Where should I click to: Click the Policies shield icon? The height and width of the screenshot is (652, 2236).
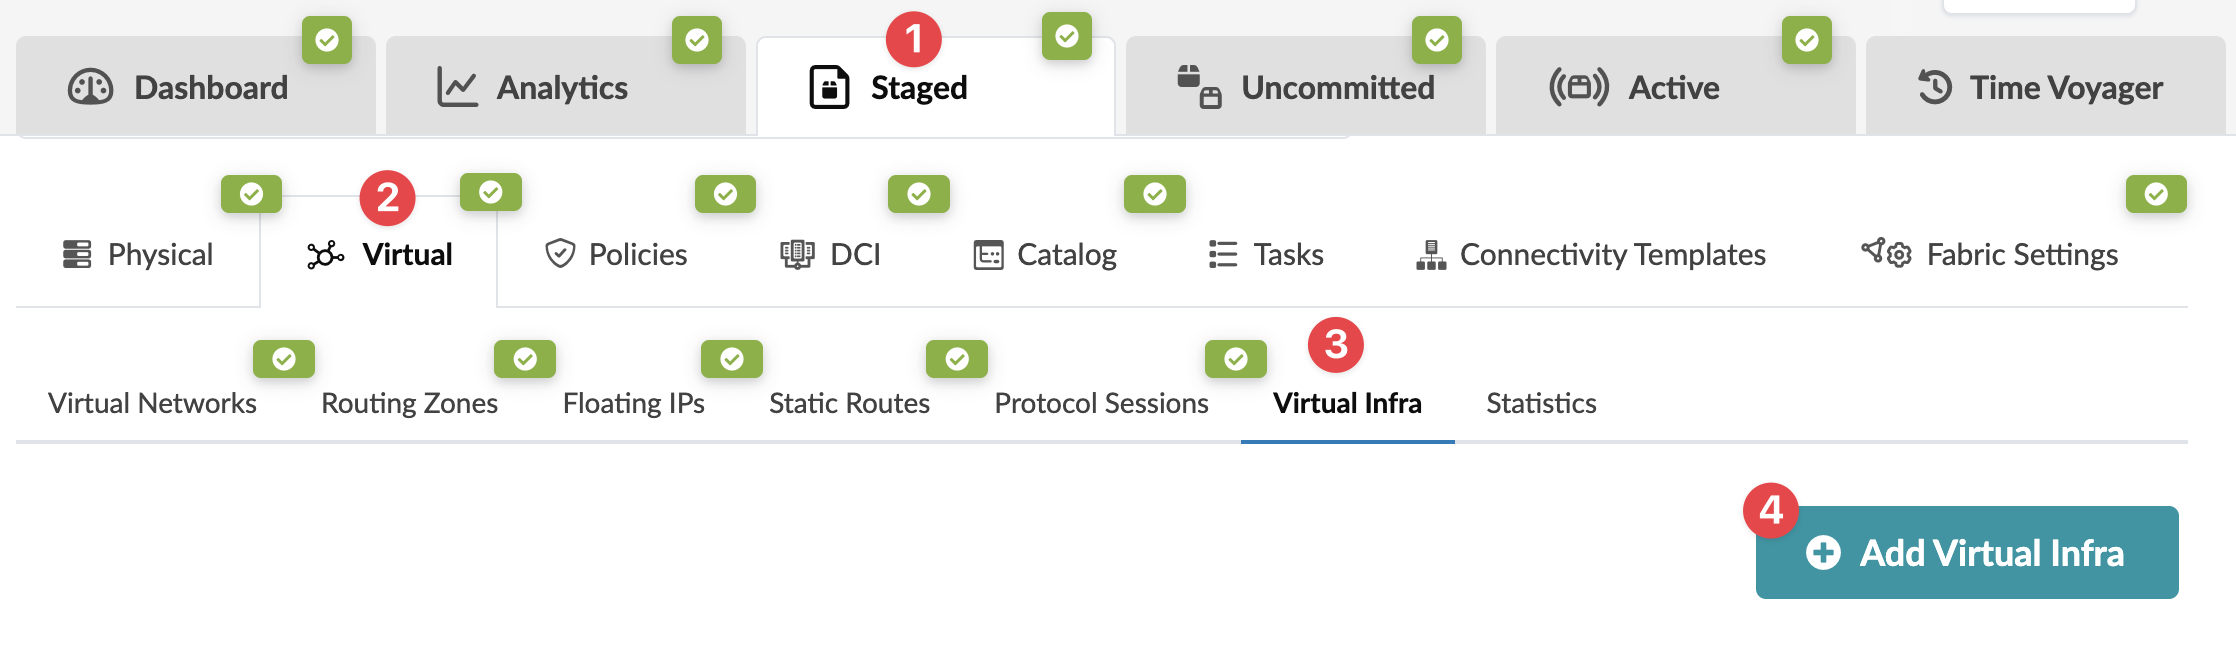(560, 254)
